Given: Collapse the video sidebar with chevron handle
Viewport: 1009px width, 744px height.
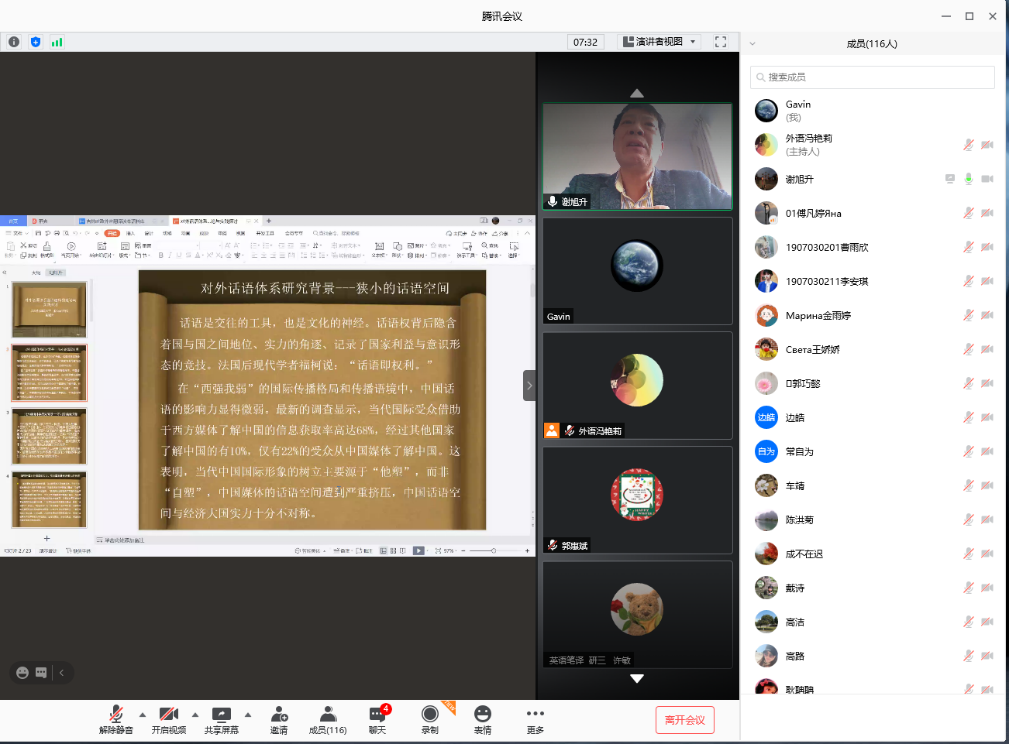Looking at the screenshot, I should coord(529,386).
